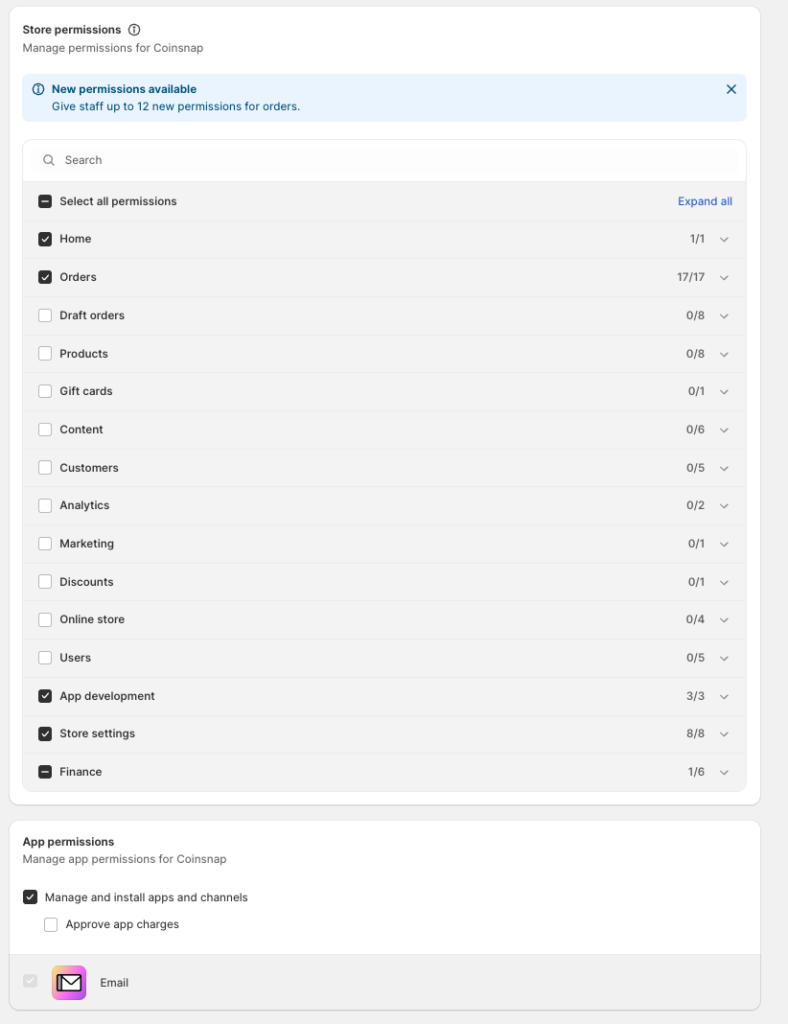The image size is (788, 1024).
Task: Click the Email app icon
Action: [70, 982]
